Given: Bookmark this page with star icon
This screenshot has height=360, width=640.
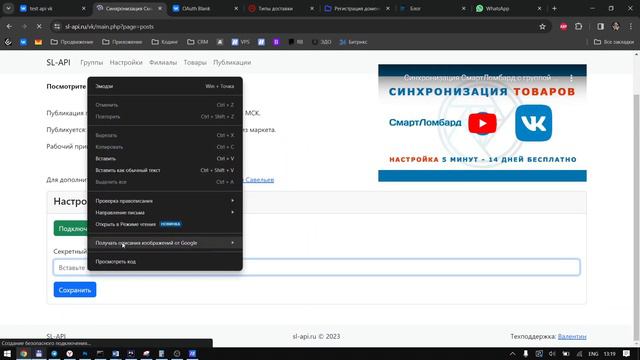Looking at the screenshot, I should (542, 27).
